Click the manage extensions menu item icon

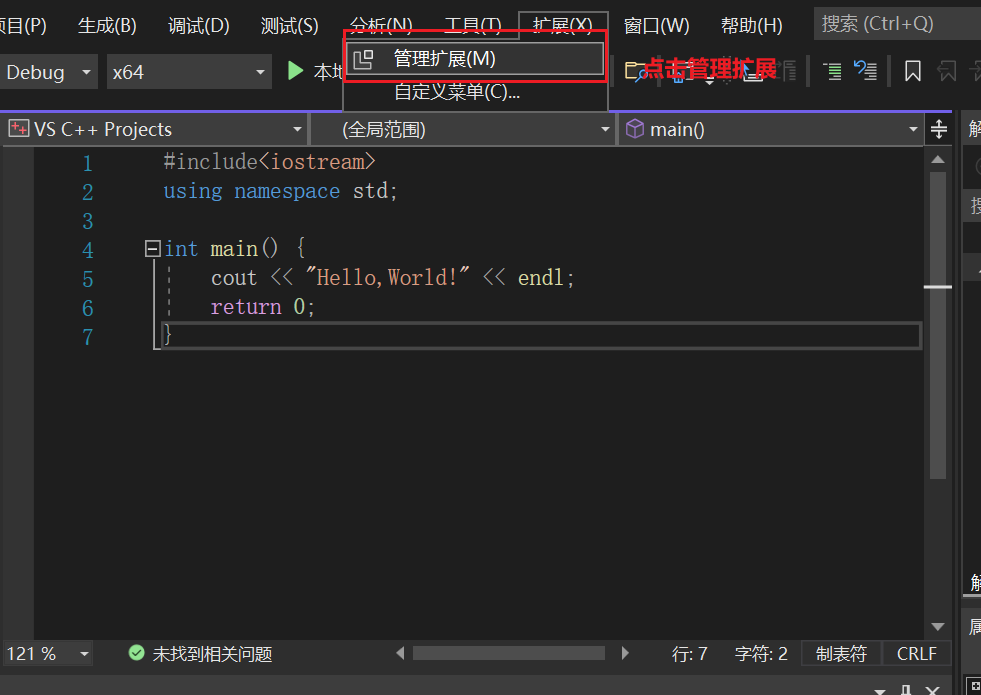(x=363, y=59)
